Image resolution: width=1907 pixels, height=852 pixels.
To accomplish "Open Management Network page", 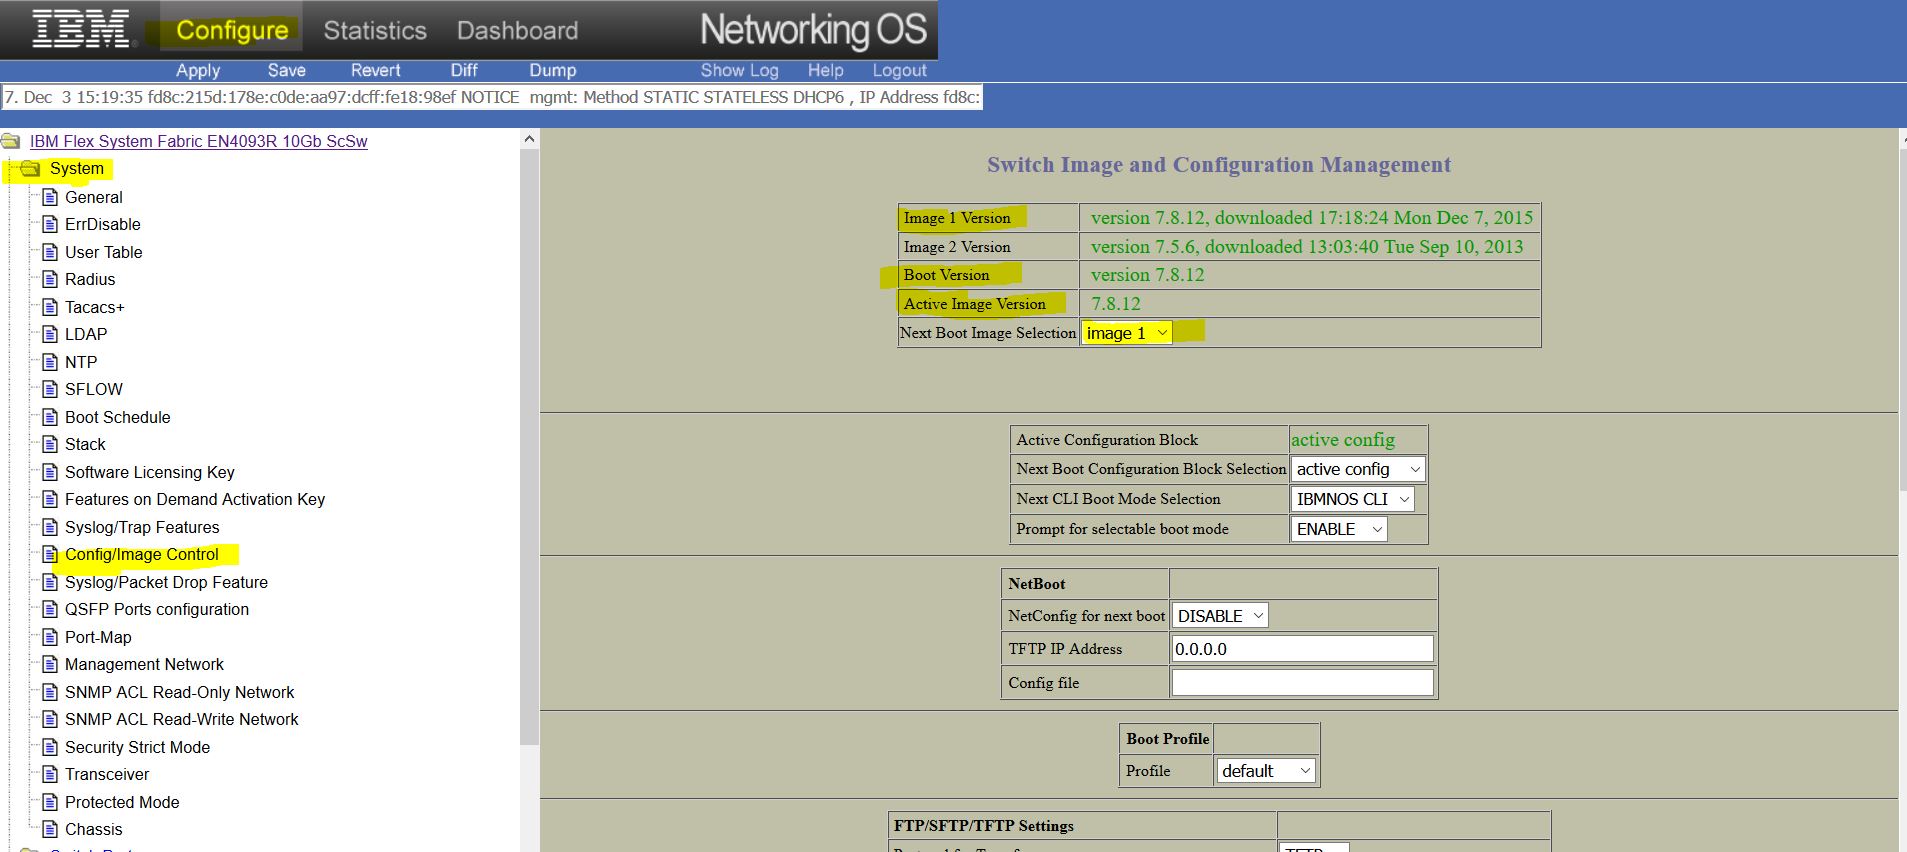I will 145,664.
